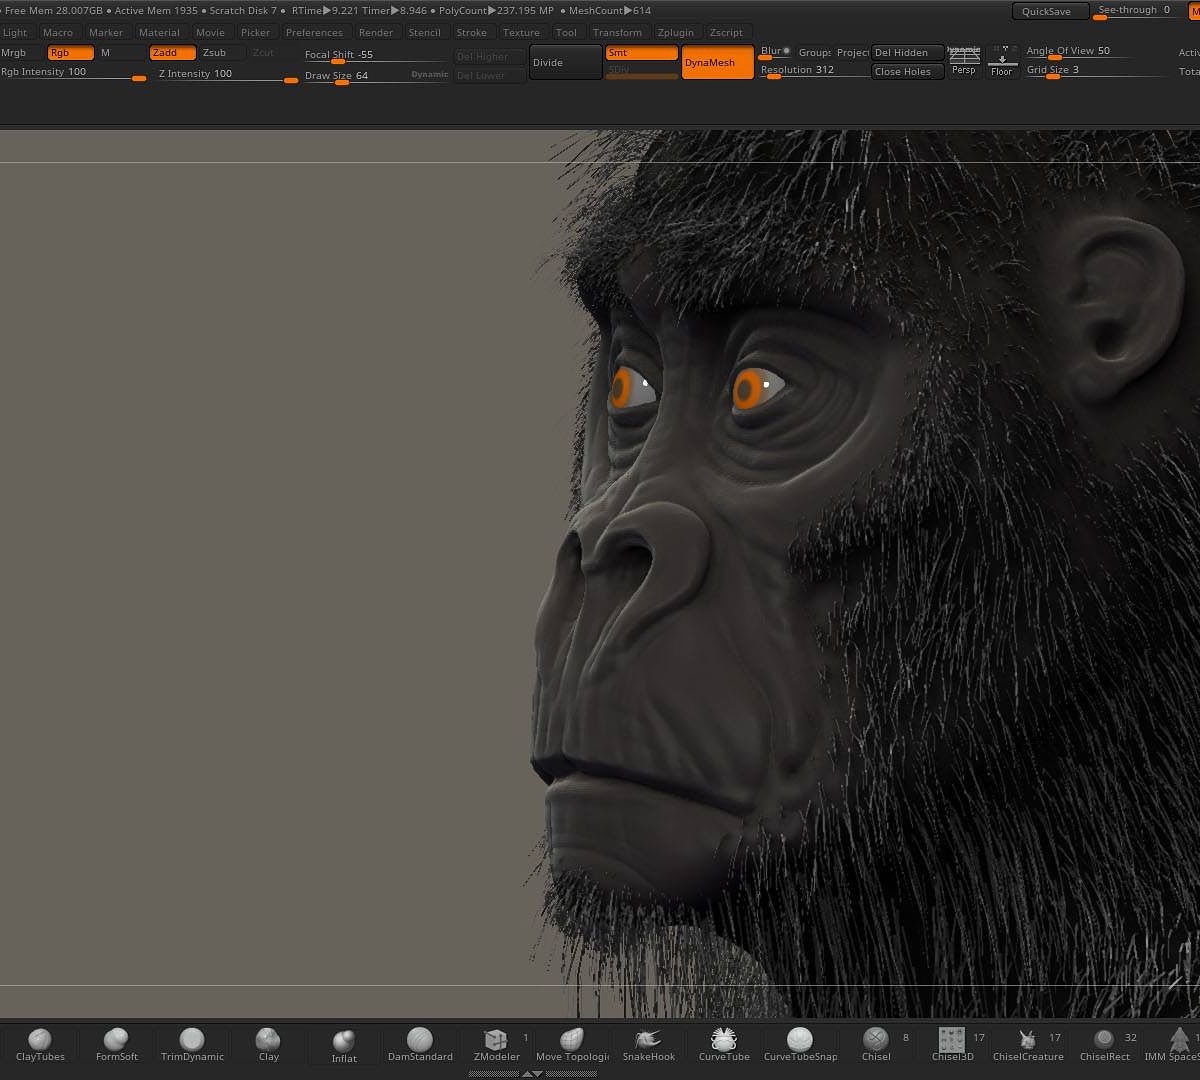Toggle the Smt smooth option

tap(642, 53)
